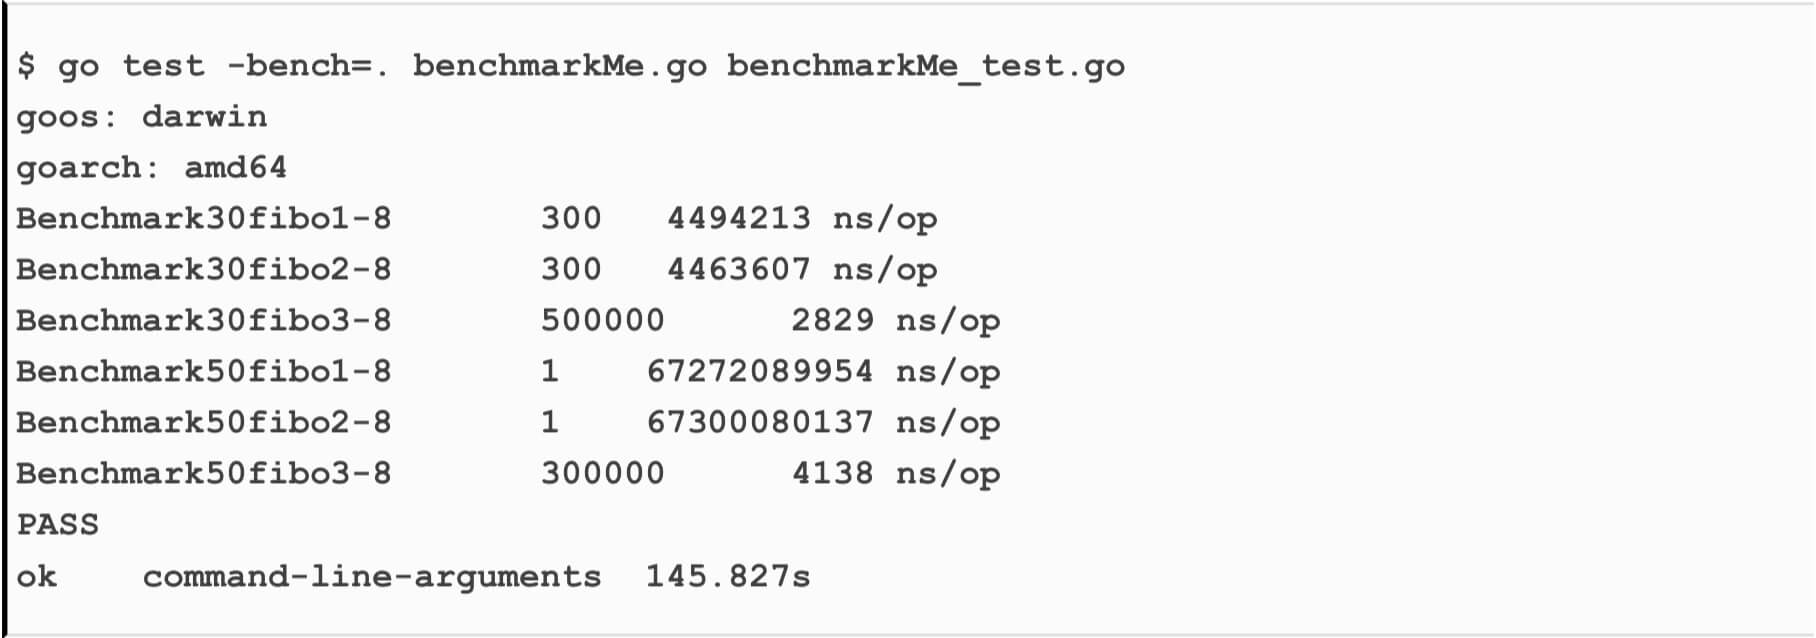Click the benchmarkMe.go filename
Image resolution: width=1816 pixels, height=638 pixels.
(560, 67)
